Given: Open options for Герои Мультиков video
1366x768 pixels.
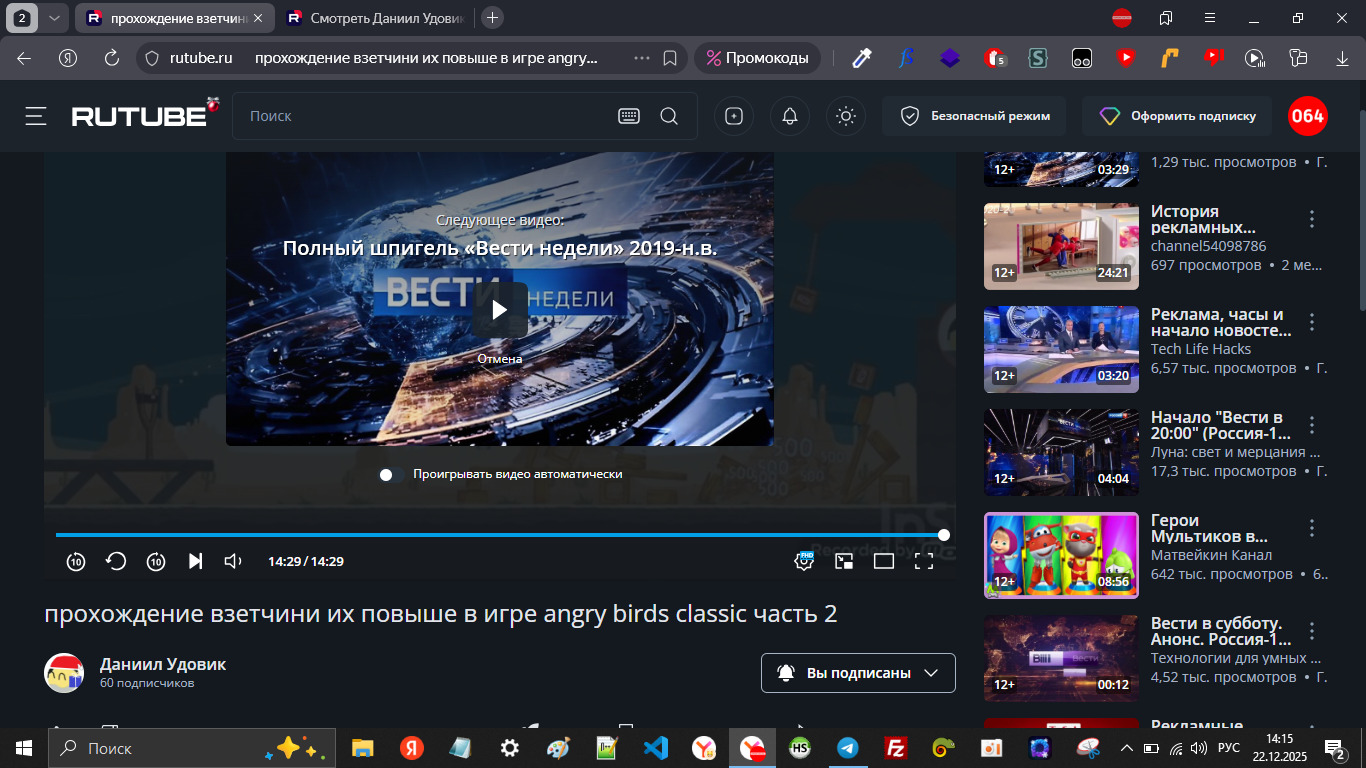Looking at the screenshot, I should tap(1313, 527).
